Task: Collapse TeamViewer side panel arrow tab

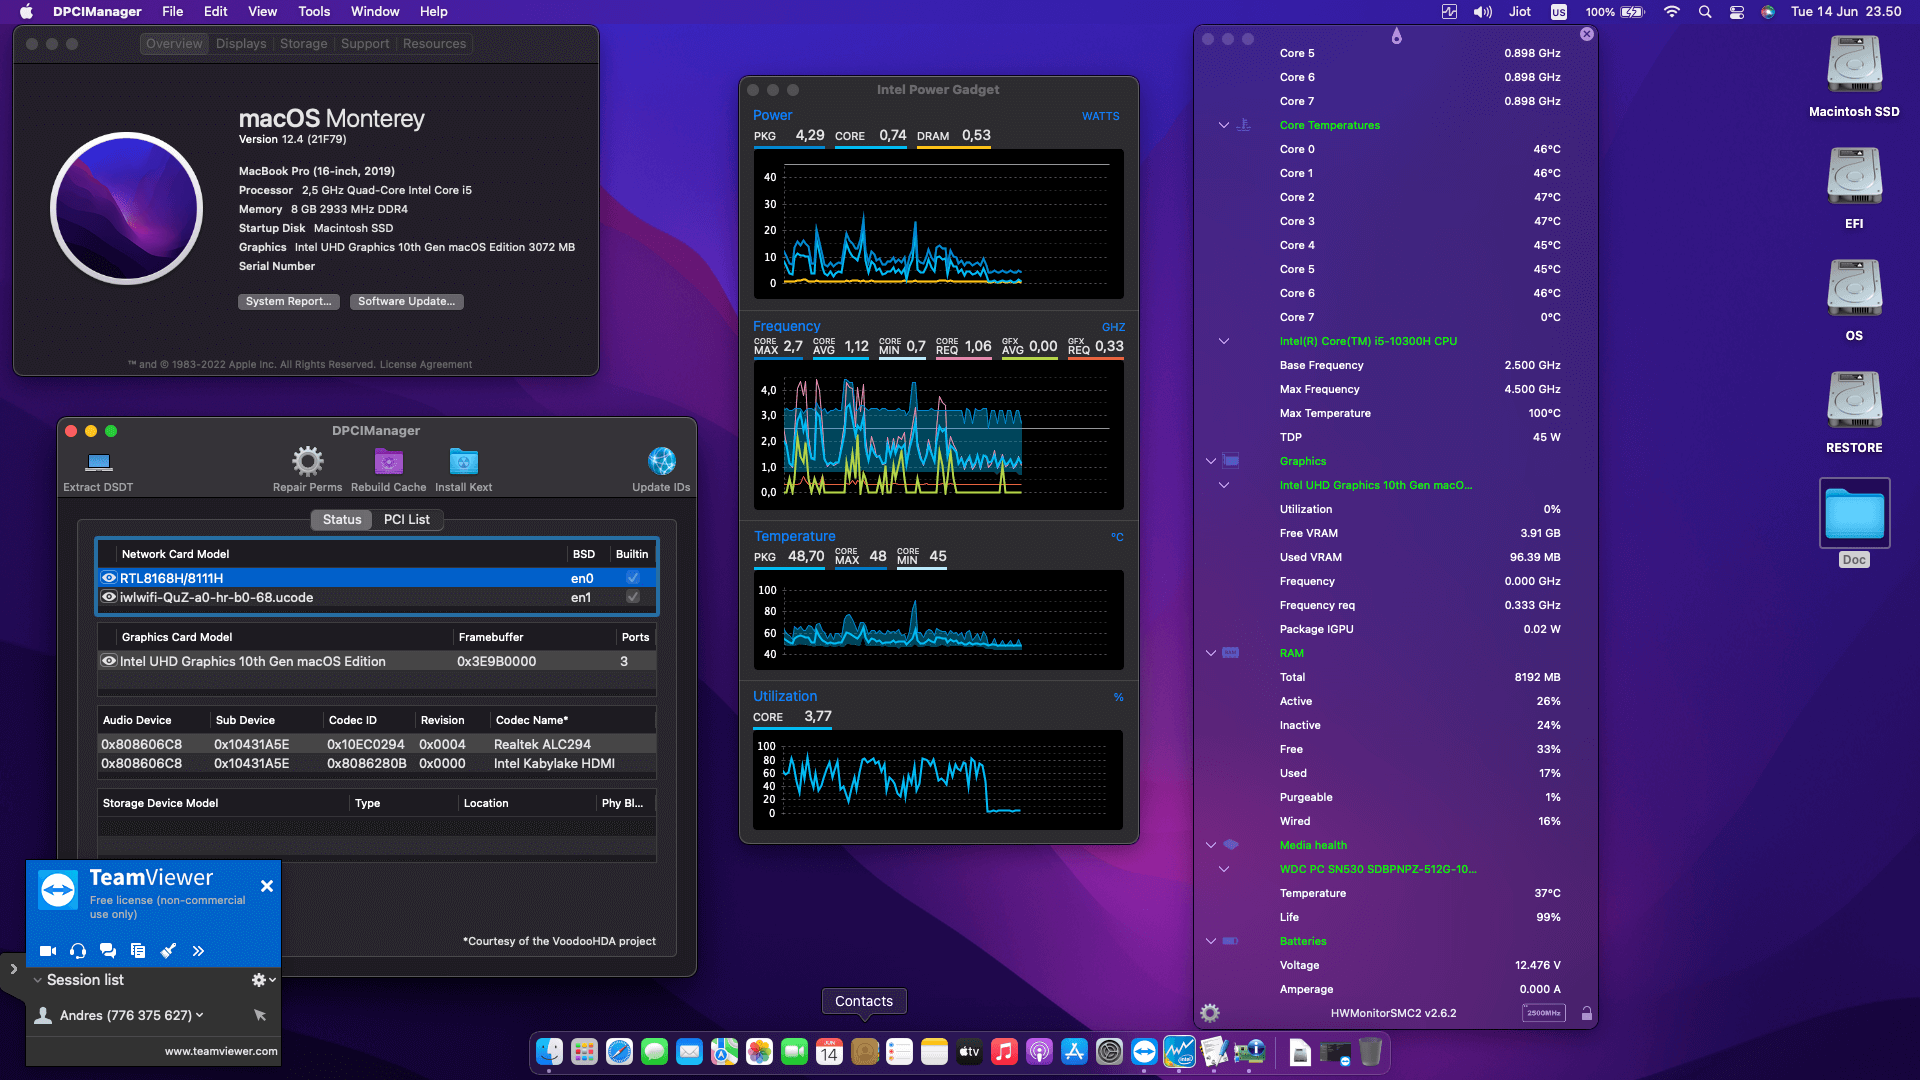Action: [13, 969]
